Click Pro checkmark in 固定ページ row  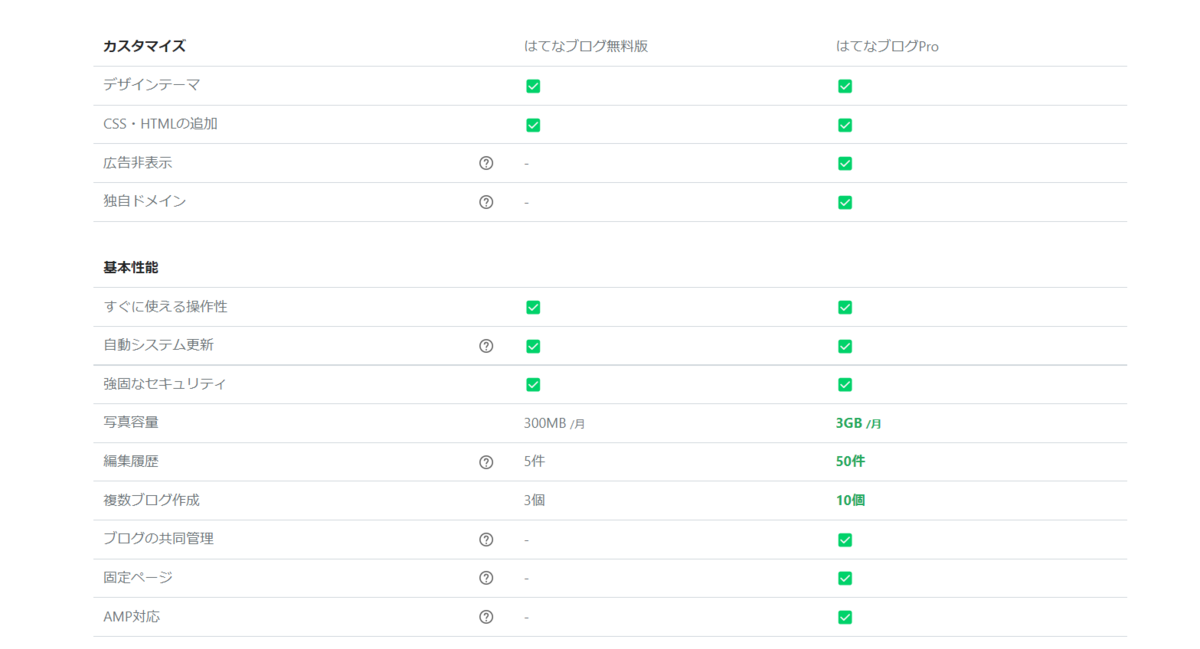[x=845, y=578]
